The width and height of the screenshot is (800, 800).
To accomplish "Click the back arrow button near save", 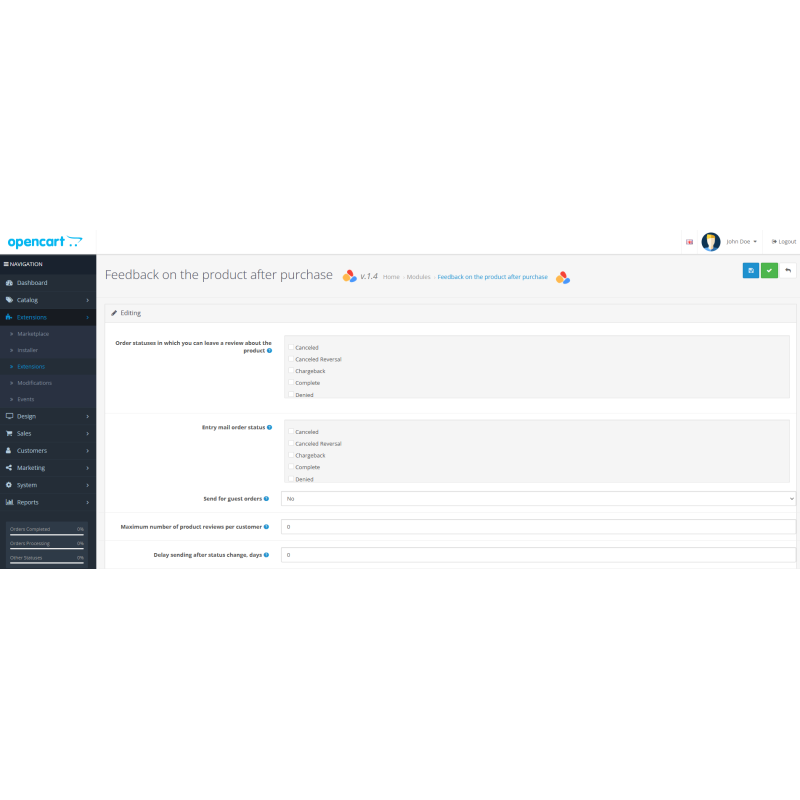I will coord(789,270).
